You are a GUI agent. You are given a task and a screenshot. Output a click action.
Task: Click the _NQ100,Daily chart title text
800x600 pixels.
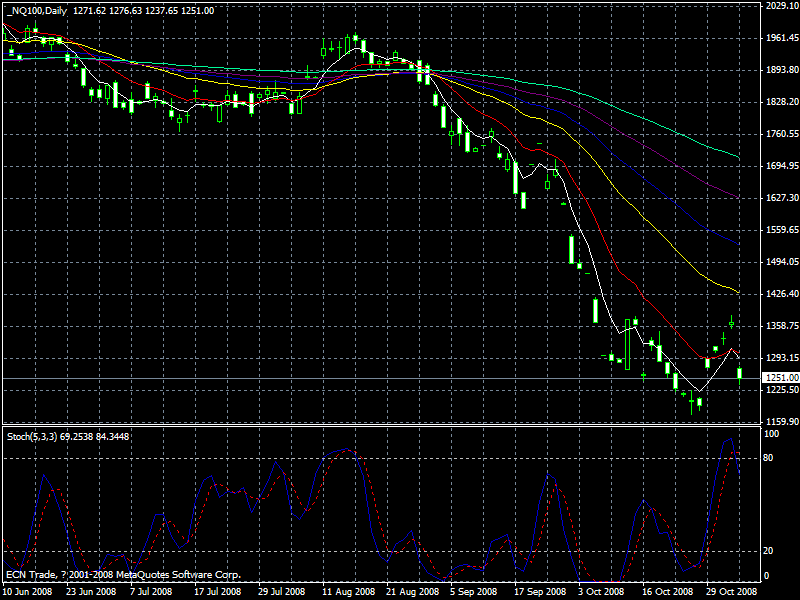coord(37,10)
